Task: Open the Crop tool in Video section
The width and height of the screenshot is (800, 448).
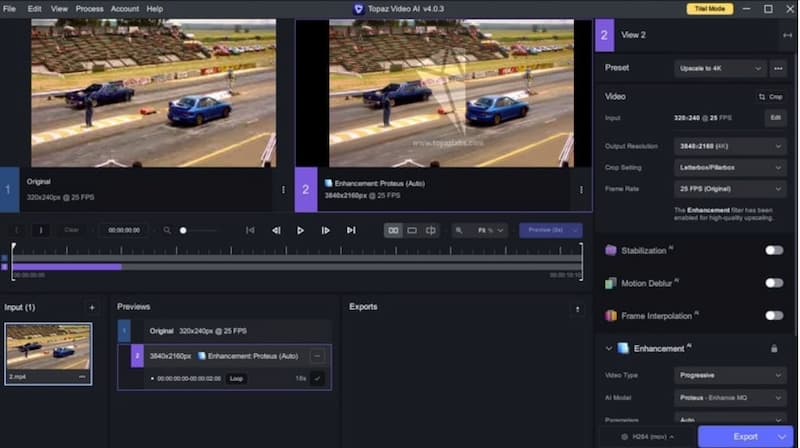Action: coord(770,96)
